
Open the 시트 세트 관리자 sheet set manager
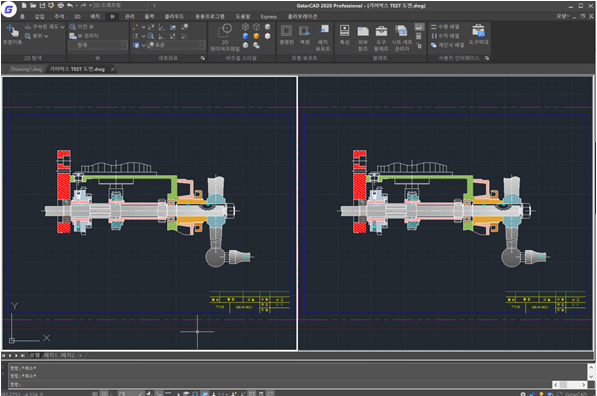[402, 38]
